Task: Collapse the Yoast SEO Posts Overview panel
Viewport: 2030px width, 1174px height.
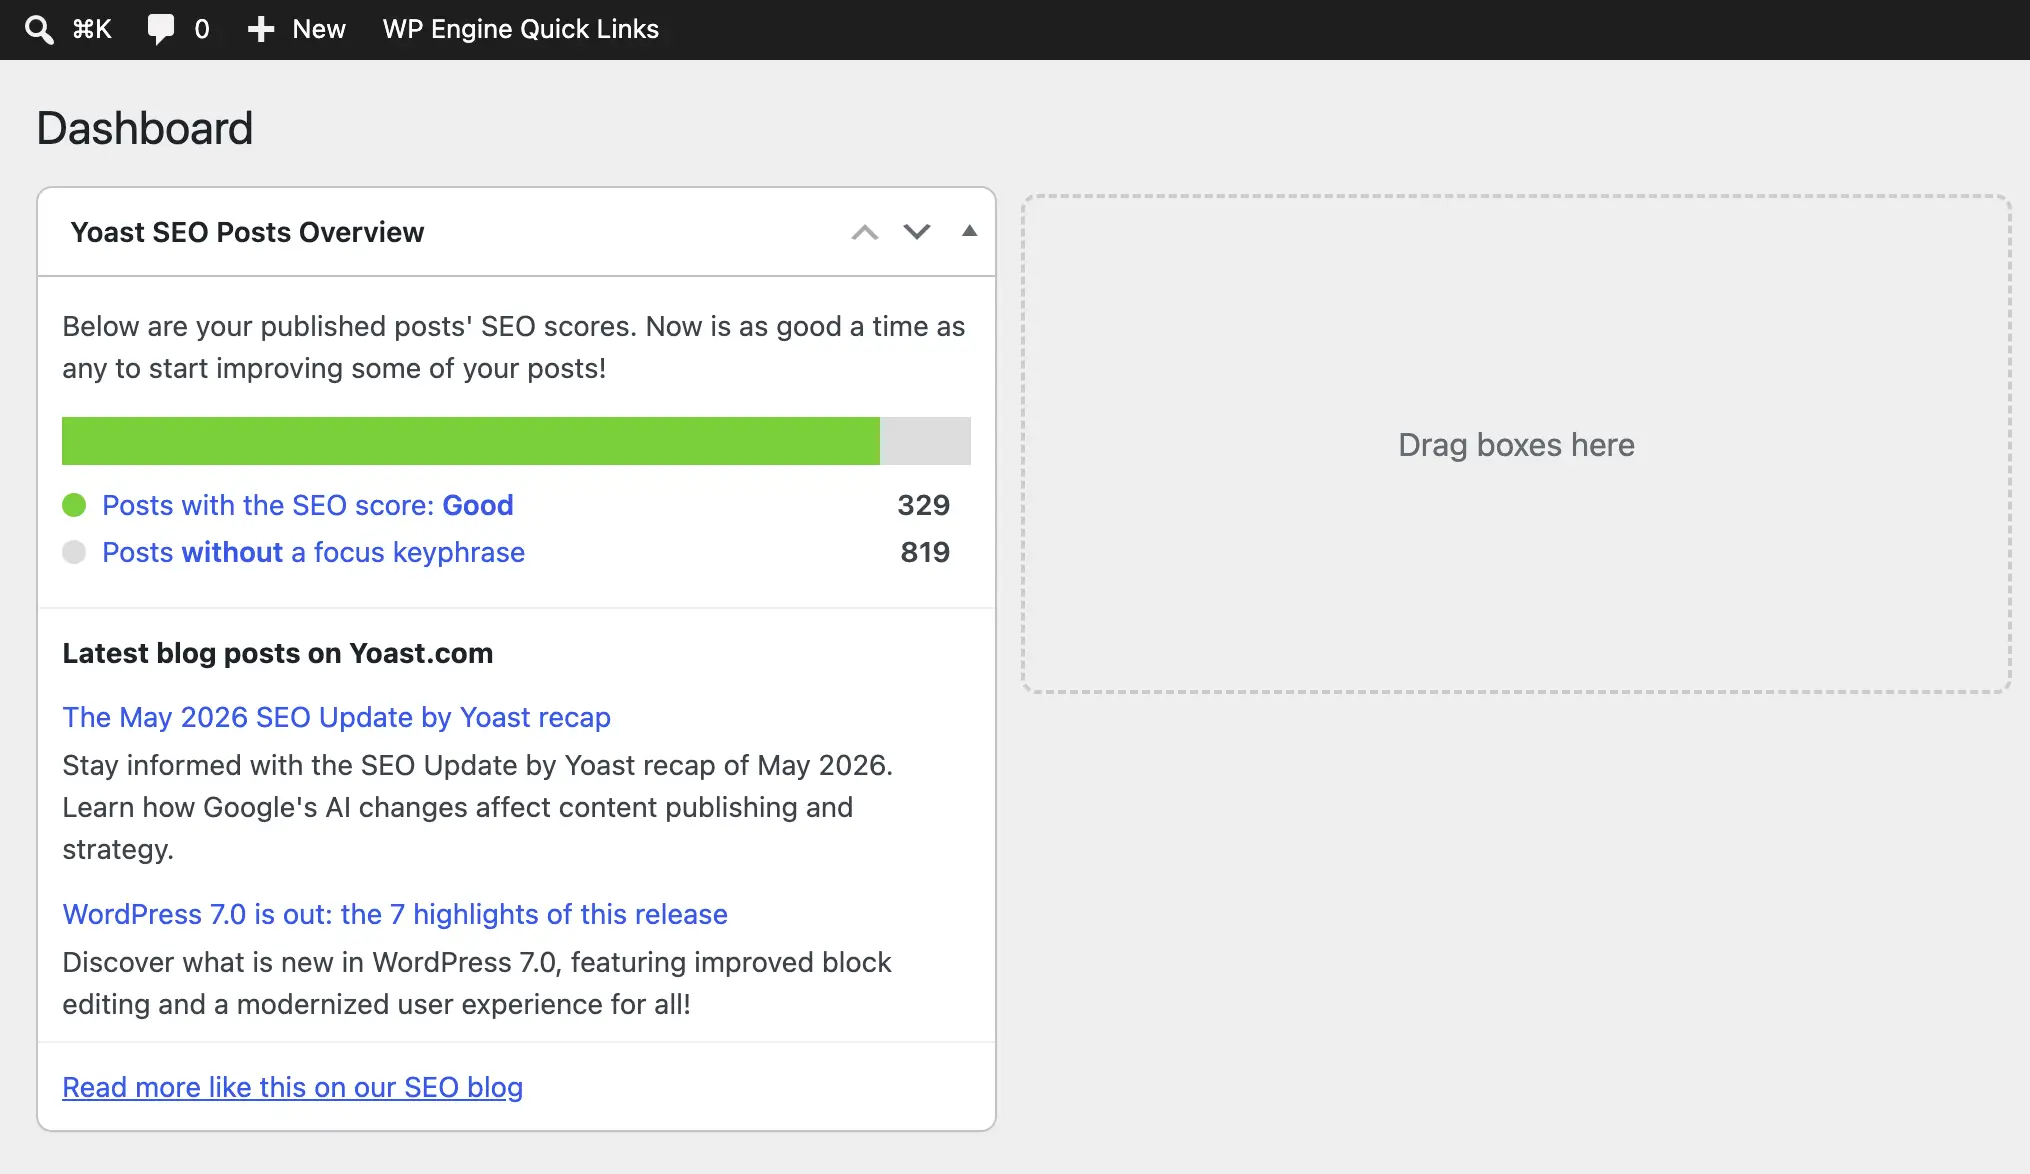Action: 969,231
